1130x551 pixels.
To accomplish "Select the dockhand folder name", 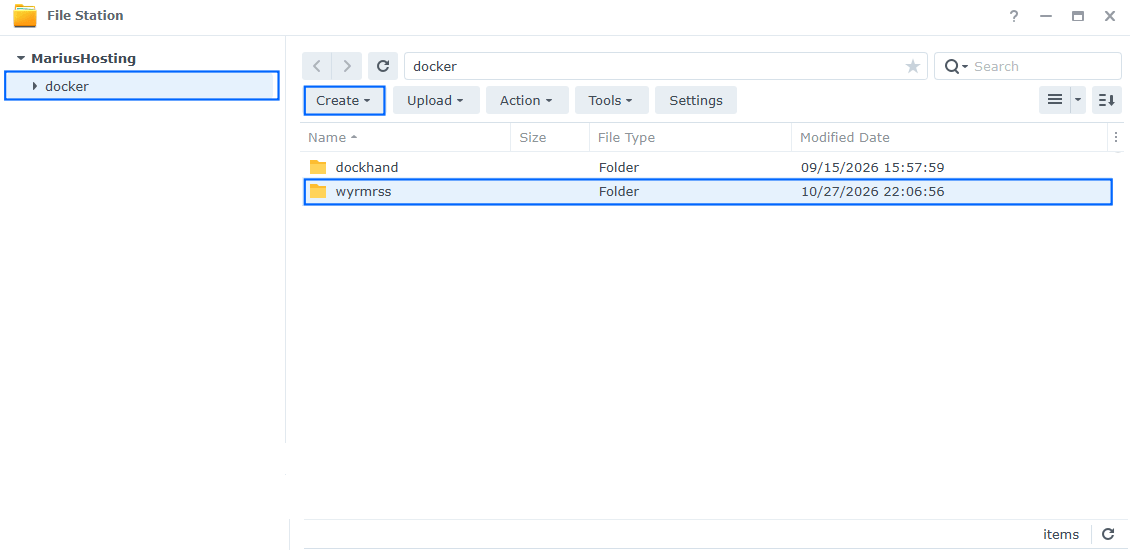I will [367, 167].
